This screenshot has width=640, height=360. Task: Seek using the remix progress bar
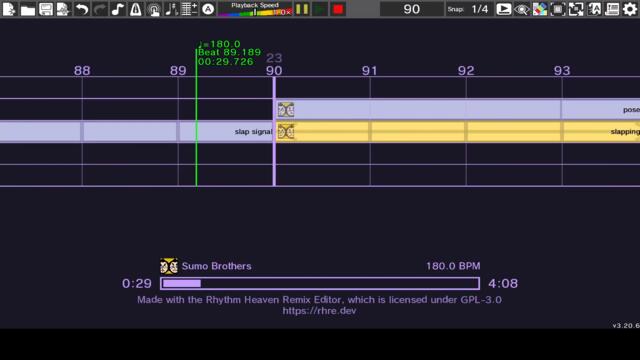click(320, 283)
